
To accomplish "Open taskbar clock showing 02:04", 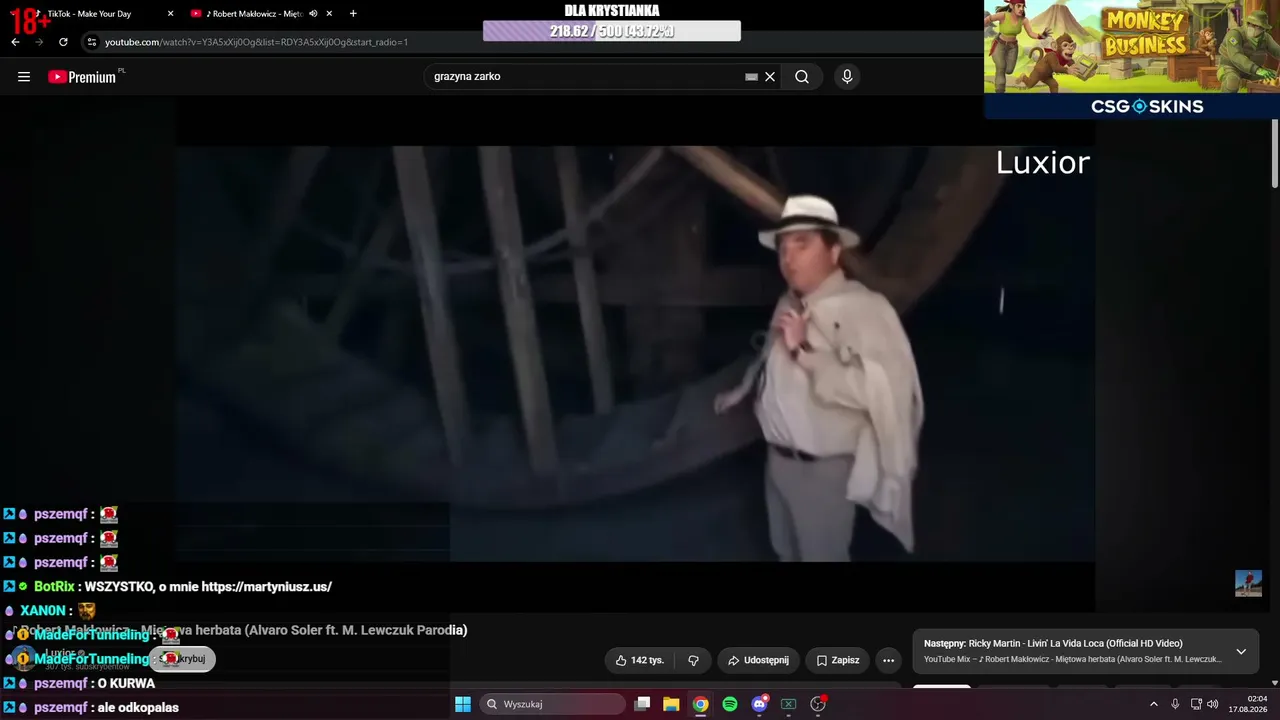I will [x=1249, y=704].
